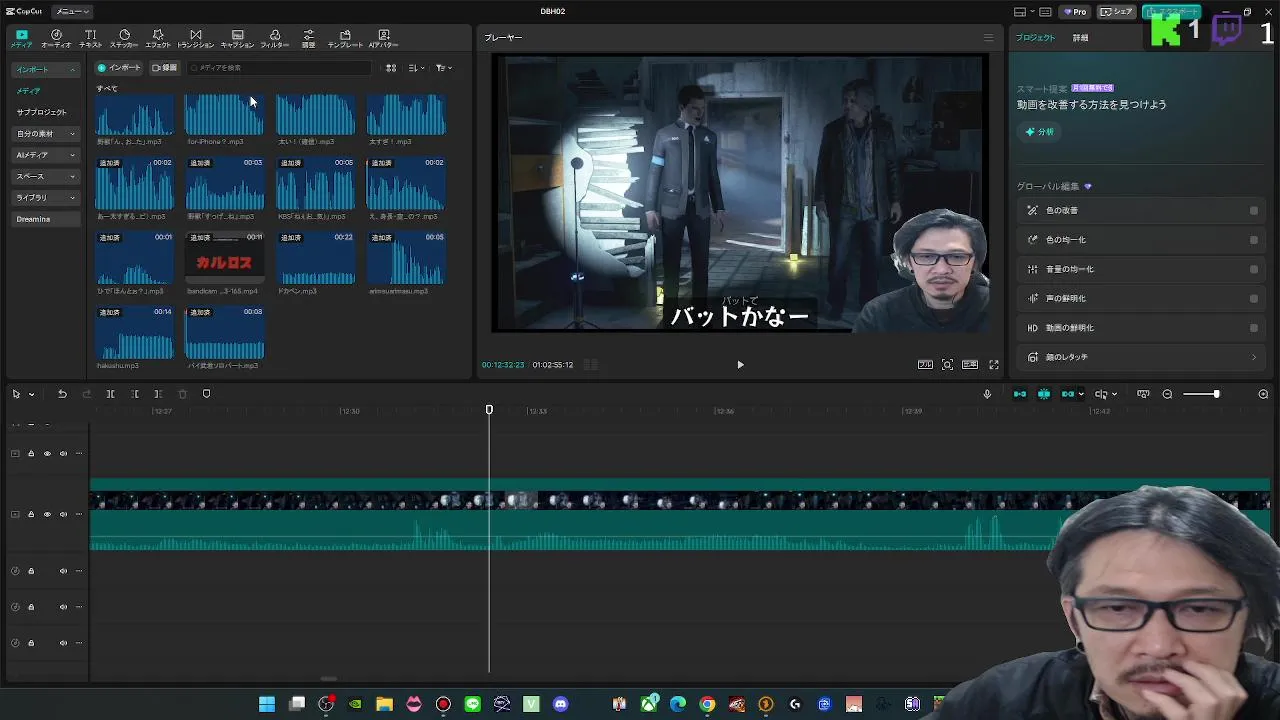Collapse the インポート sidebar section
Image resolution: width=1280 pixels, height=720 pixels.
45,69
